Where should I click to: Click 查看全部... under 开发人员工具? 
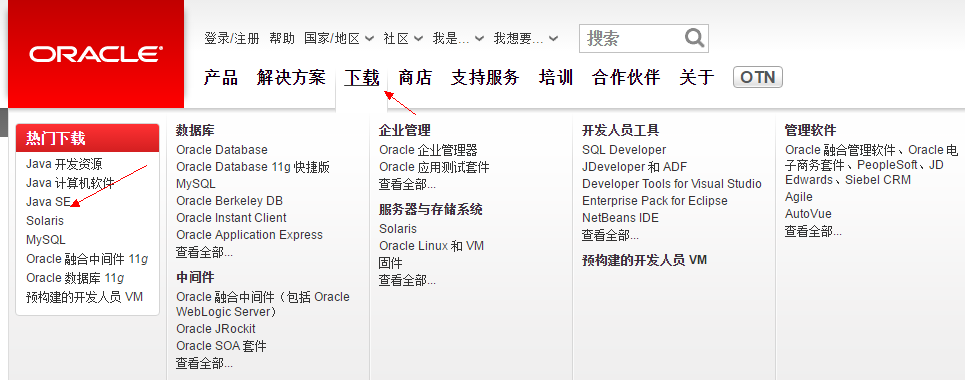[611, 235]
